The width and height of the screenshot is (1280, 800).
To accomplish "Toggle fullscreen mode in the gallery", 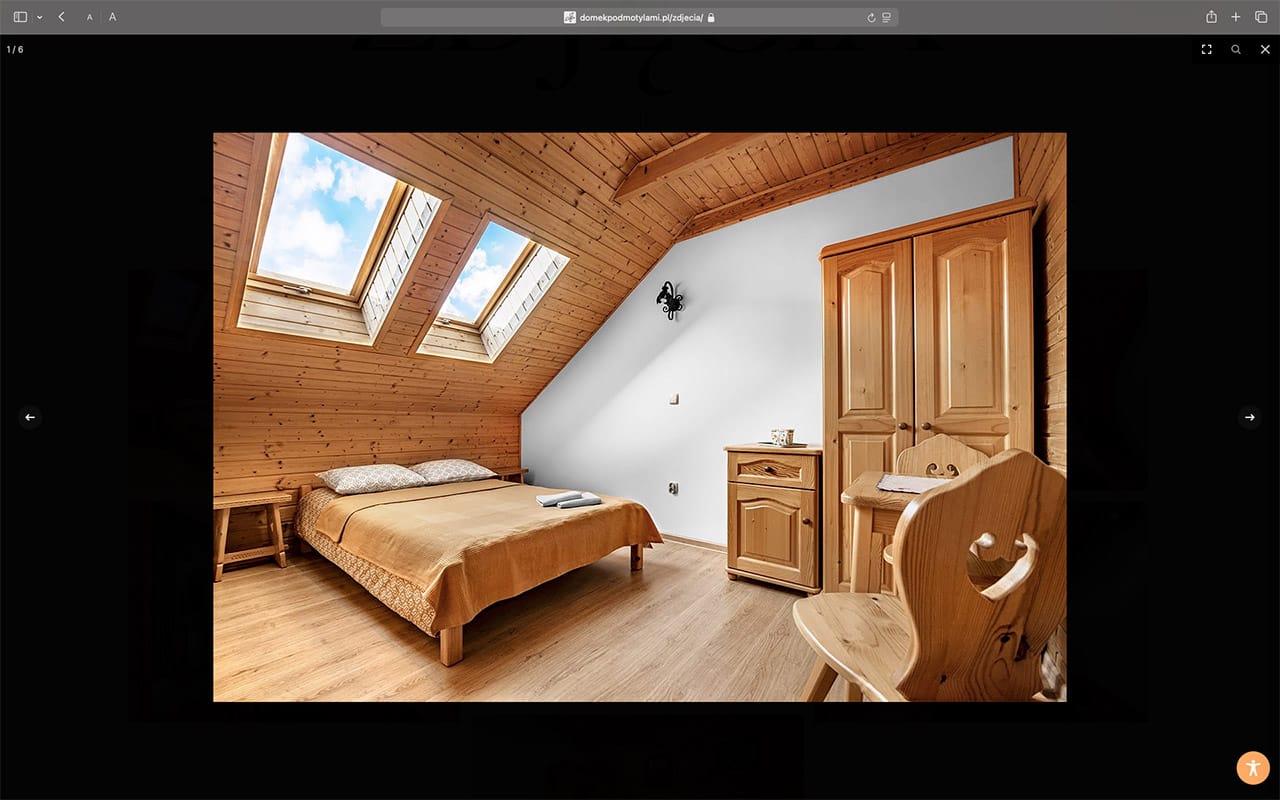I will pyautogui.click(x=1207, y=49).
